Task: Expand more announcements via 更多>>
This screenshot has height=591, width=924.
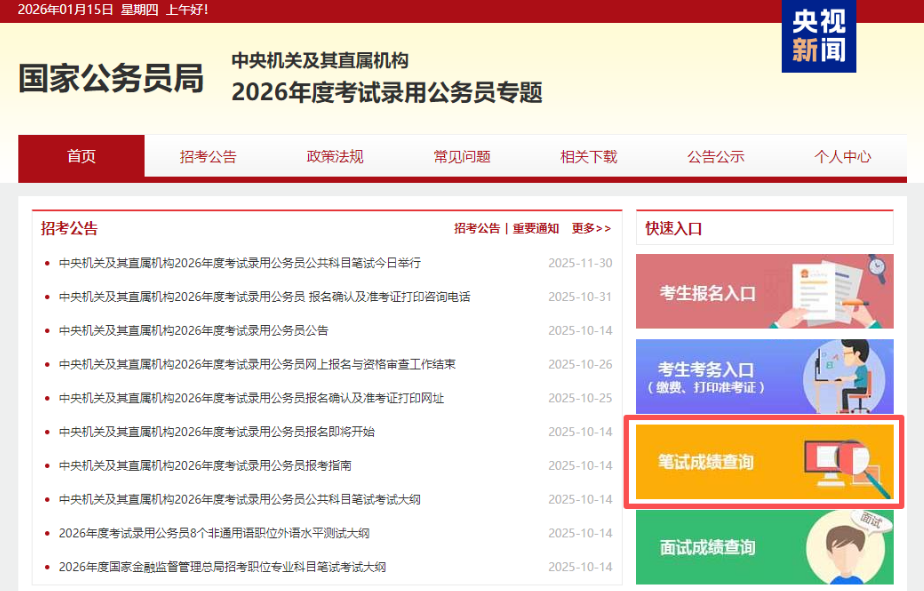Action: pyautogui.click(x=588, y=227)
